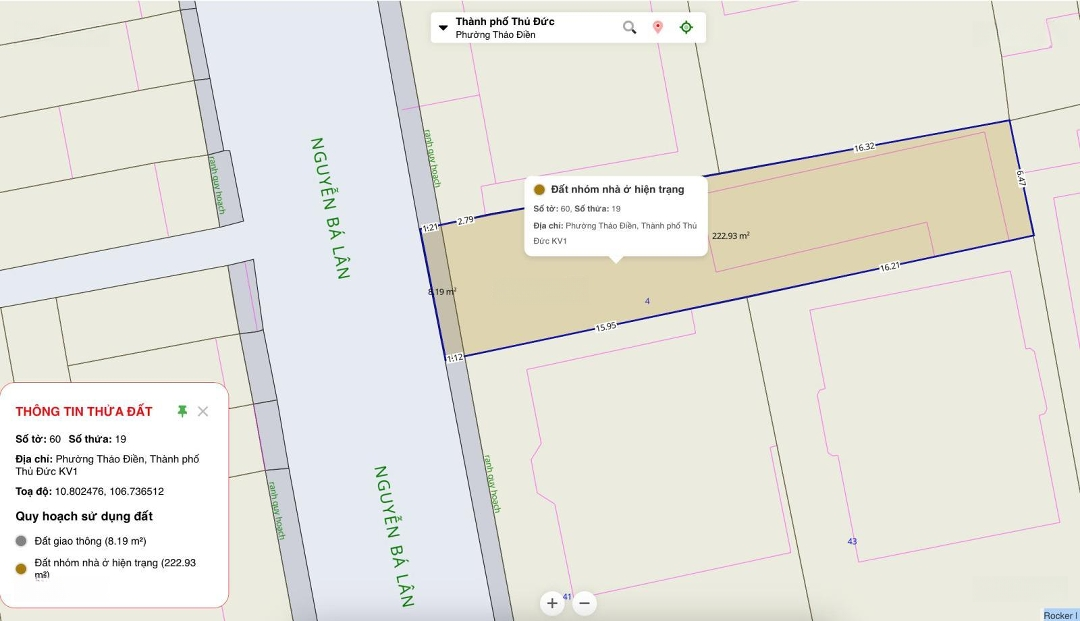1080x621 pixels.
Task: Select the Phường Thảo Điền ward subtitle
Action: [x=495, y=35]
